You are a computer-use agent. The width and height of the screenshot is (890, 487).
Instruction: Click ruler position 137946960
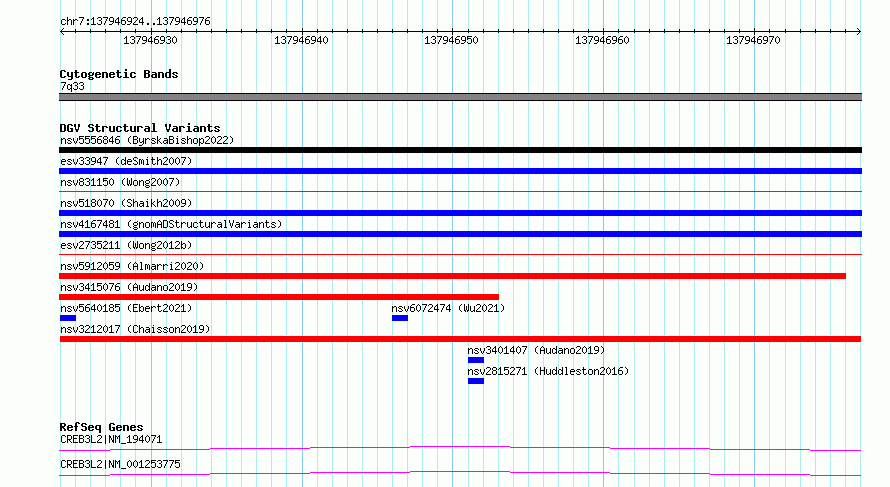tap(602, 40)
